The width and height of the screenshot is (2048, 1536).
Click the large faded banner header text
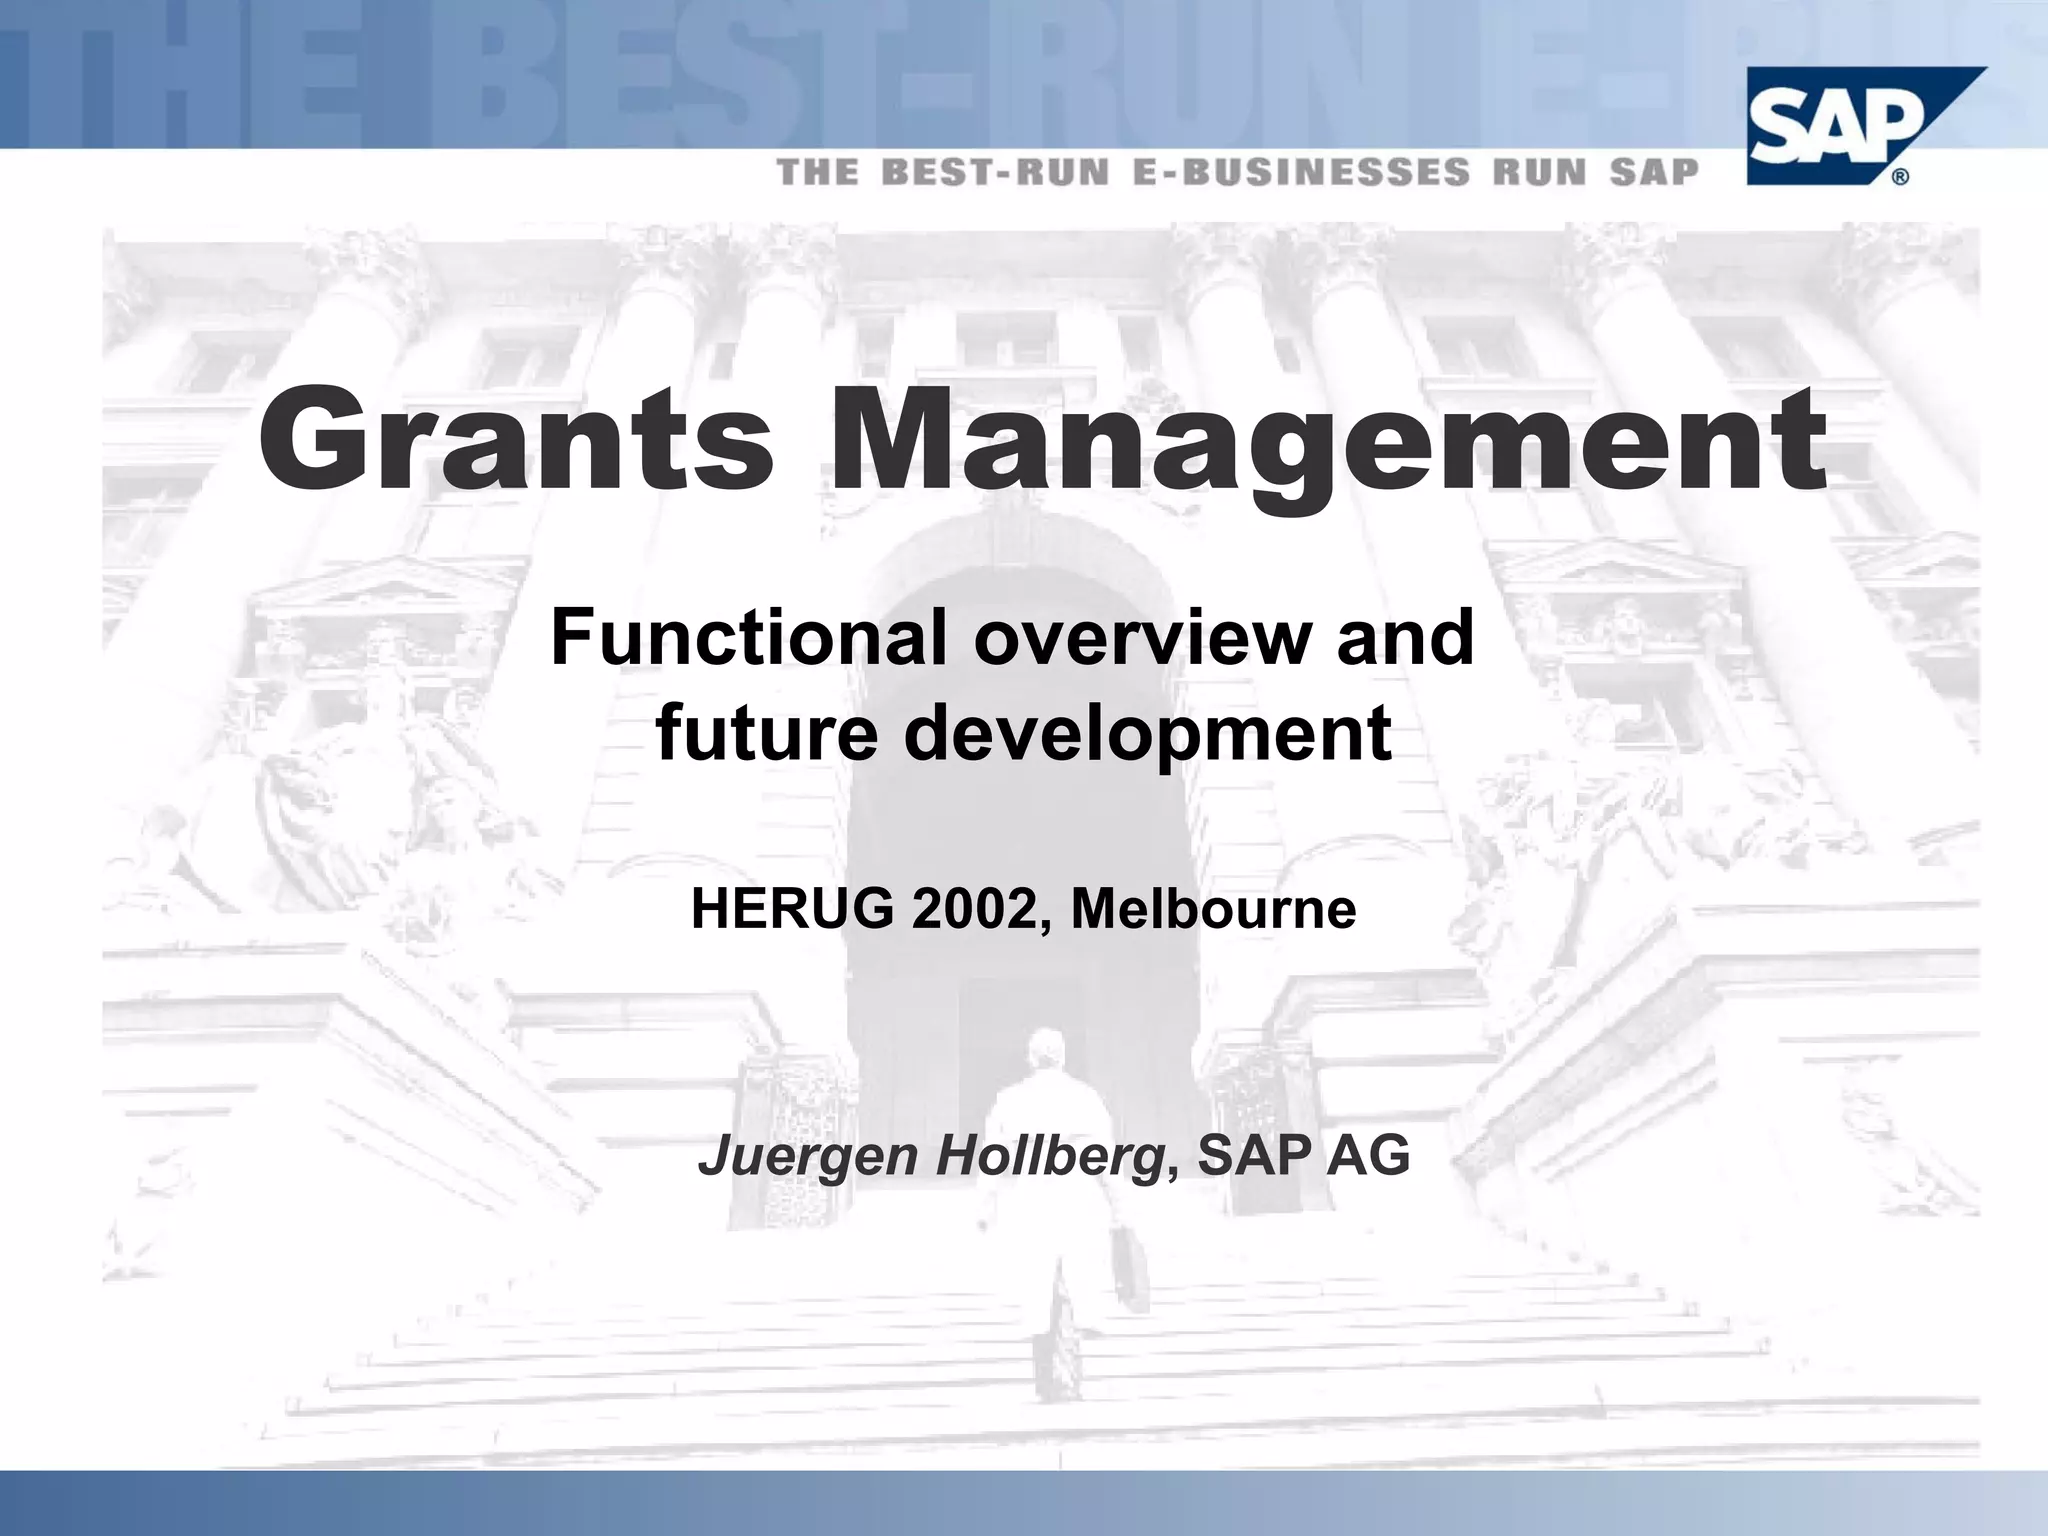coord(700,75)
